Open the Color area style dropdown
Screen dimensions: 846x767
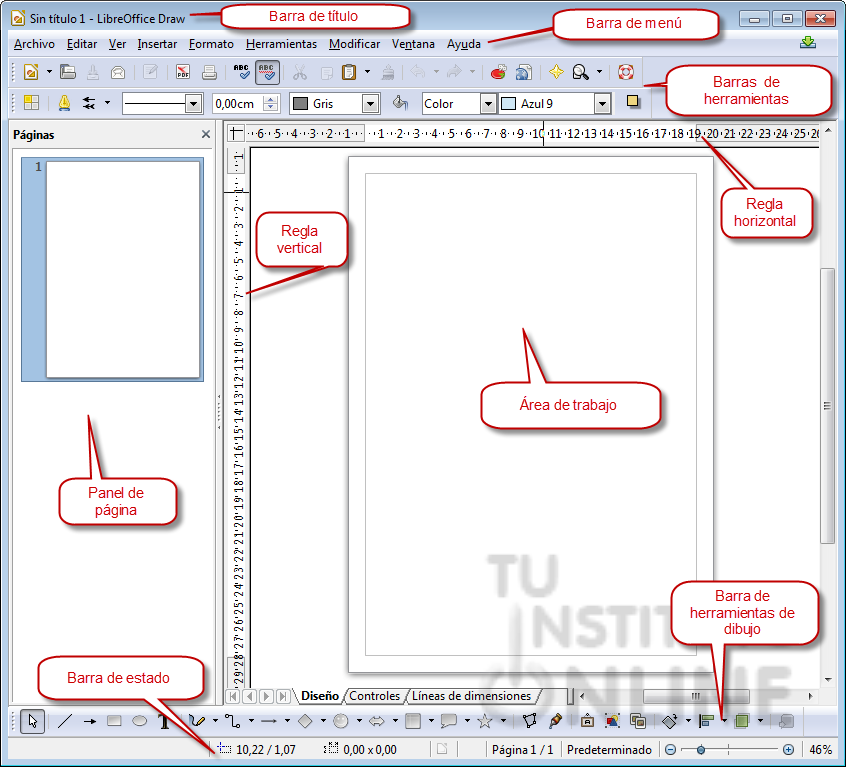click(488, 104)
